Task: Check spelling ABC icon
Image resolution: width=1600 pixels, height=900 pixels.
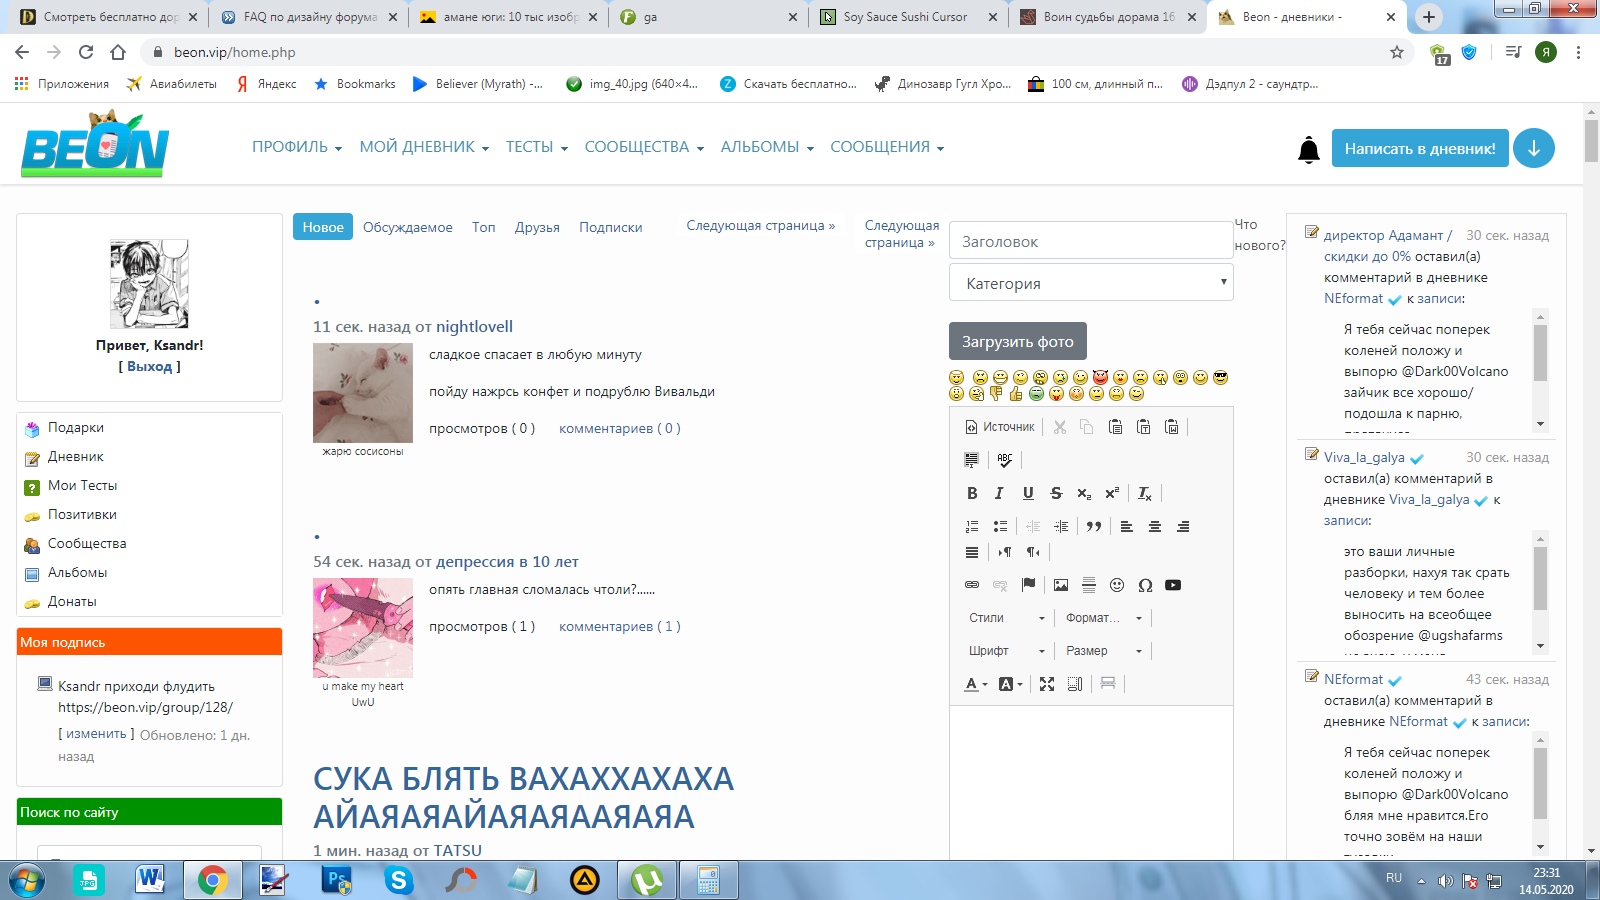Action: 1005,460
